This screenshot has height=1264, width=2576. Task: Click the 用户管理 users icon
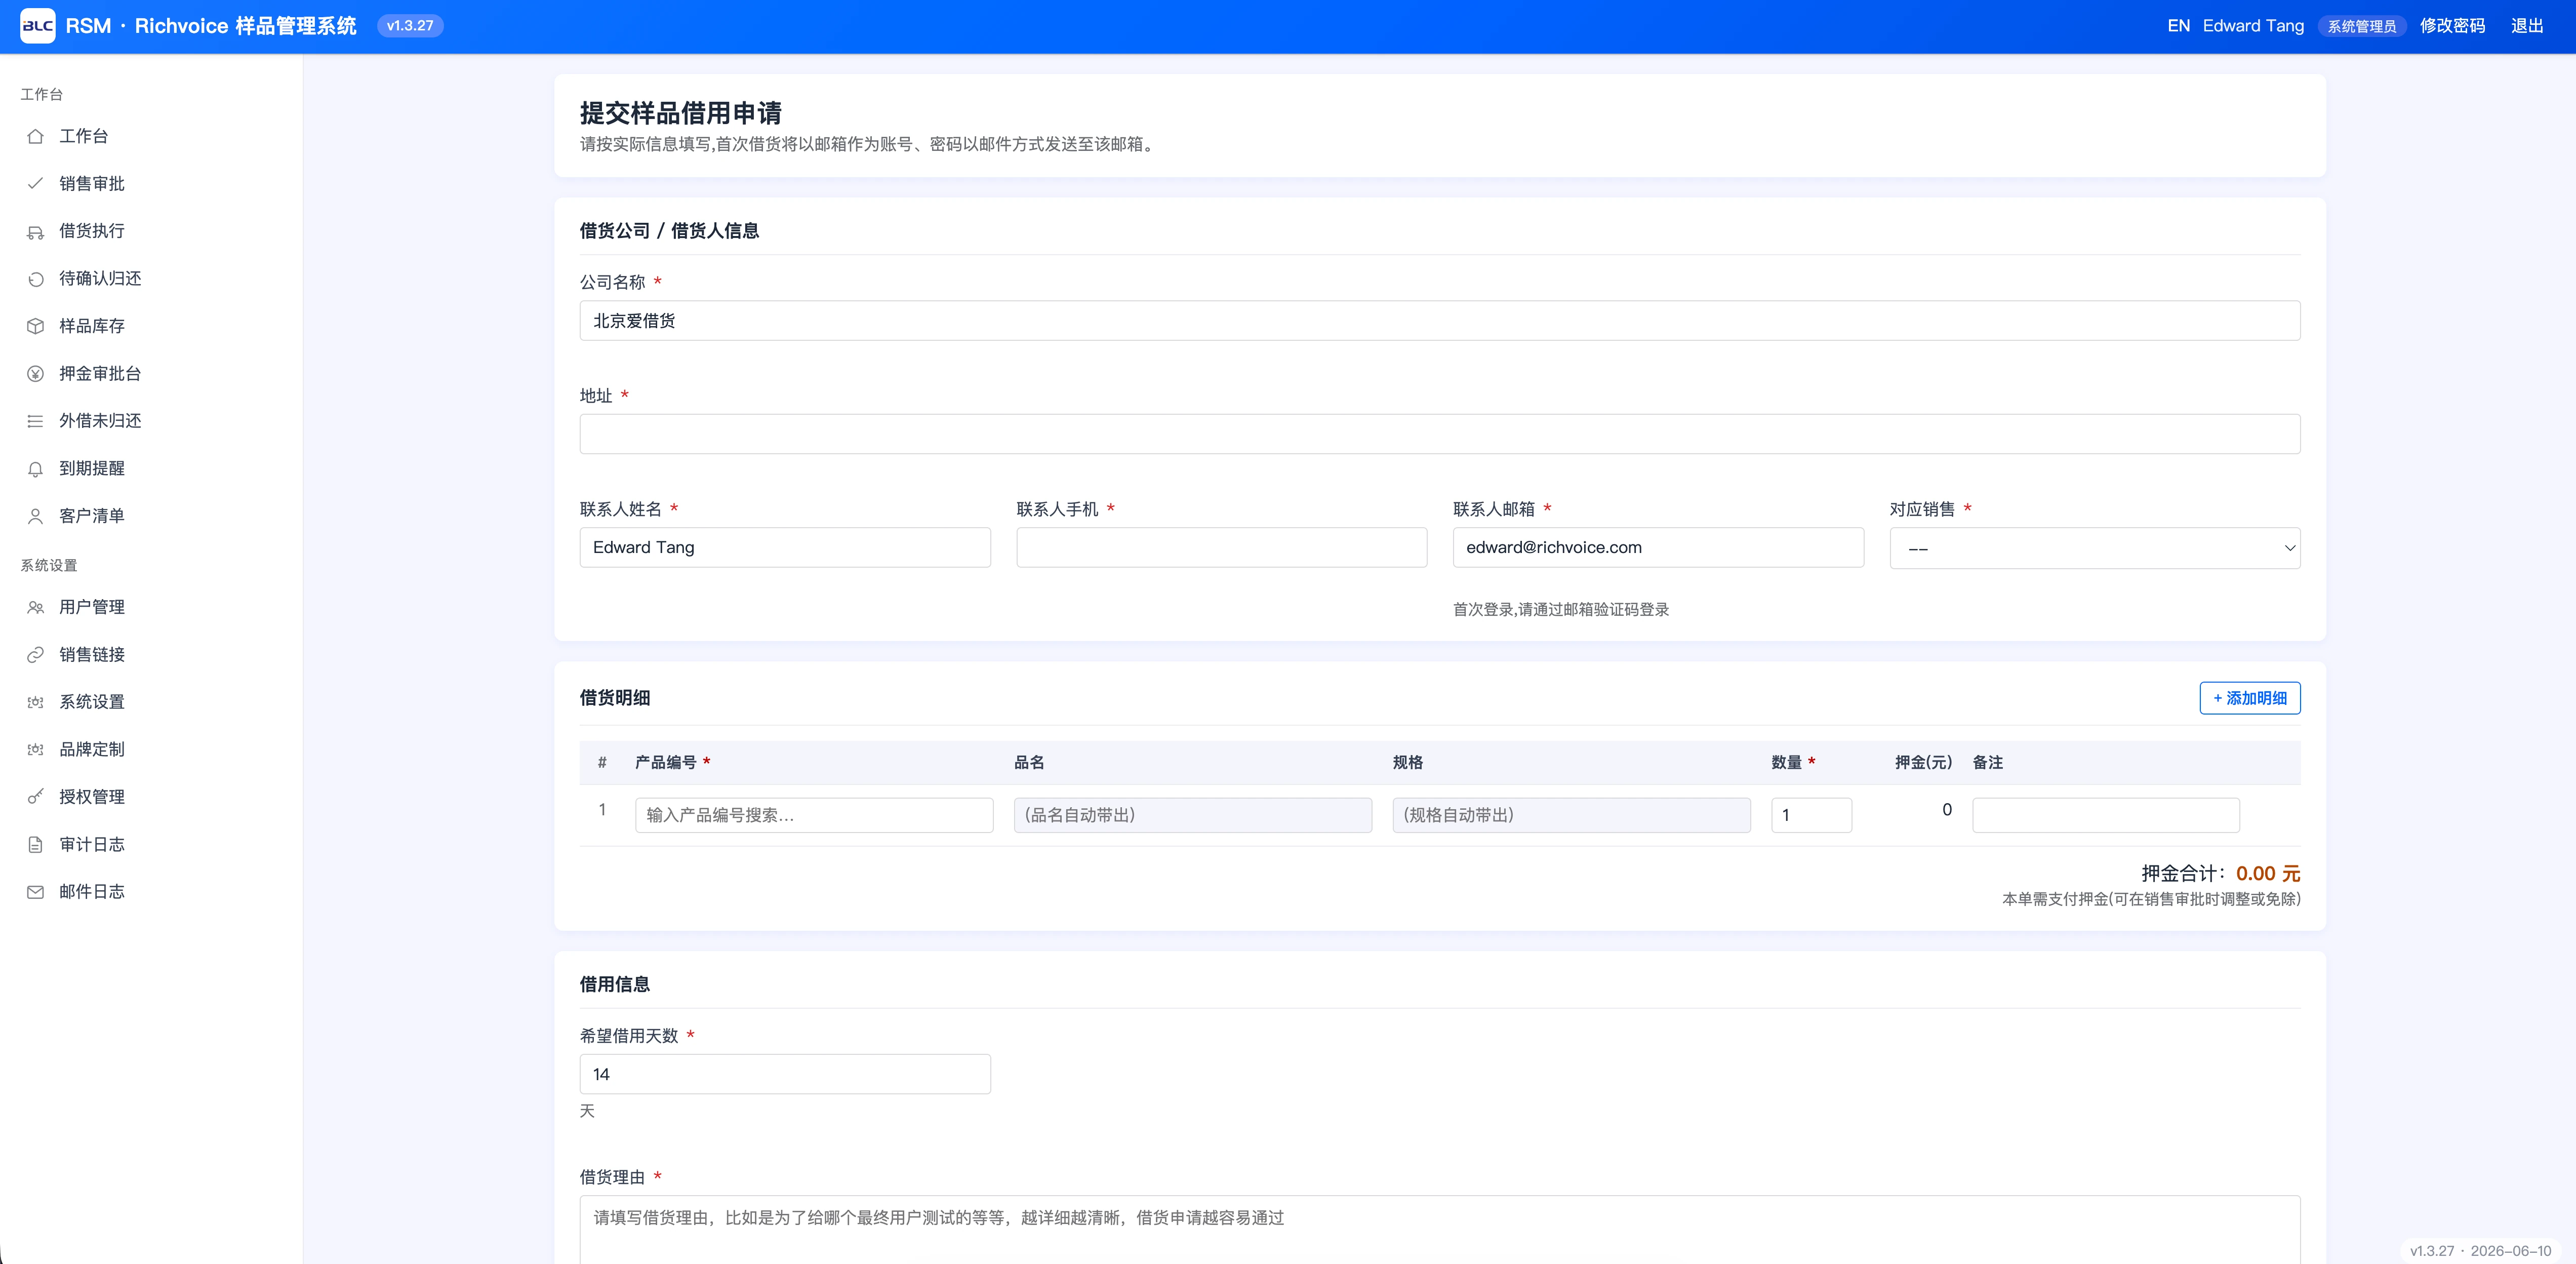[x=35, y=607]
